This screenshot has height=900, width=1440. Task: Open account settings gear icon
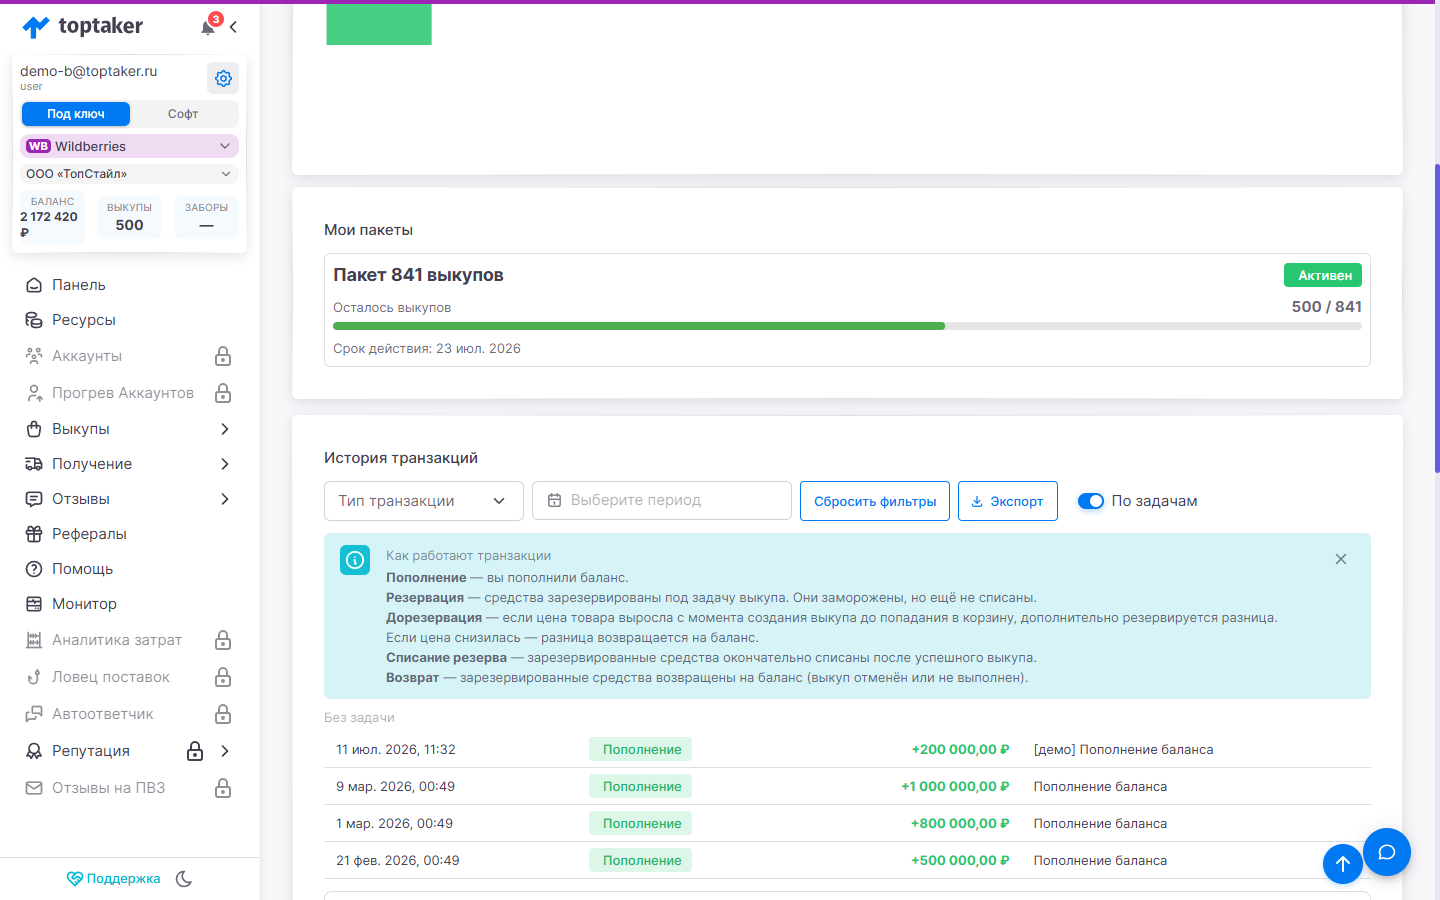223,78
